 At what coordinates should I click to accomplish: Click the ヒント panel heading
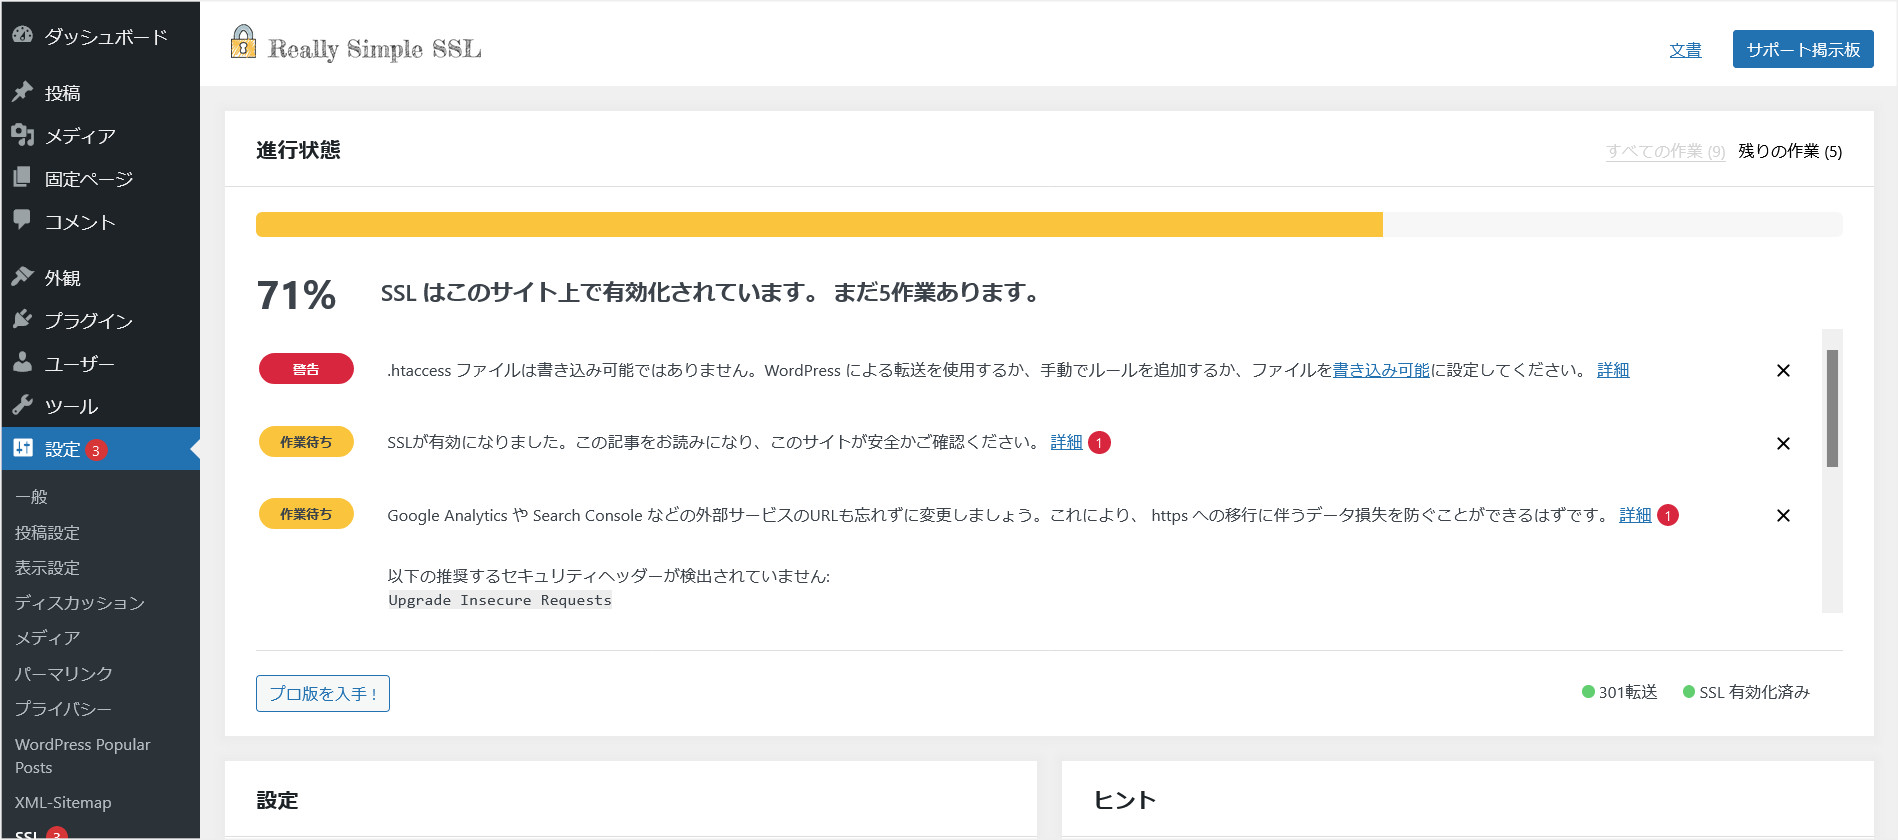(1125, 800)
